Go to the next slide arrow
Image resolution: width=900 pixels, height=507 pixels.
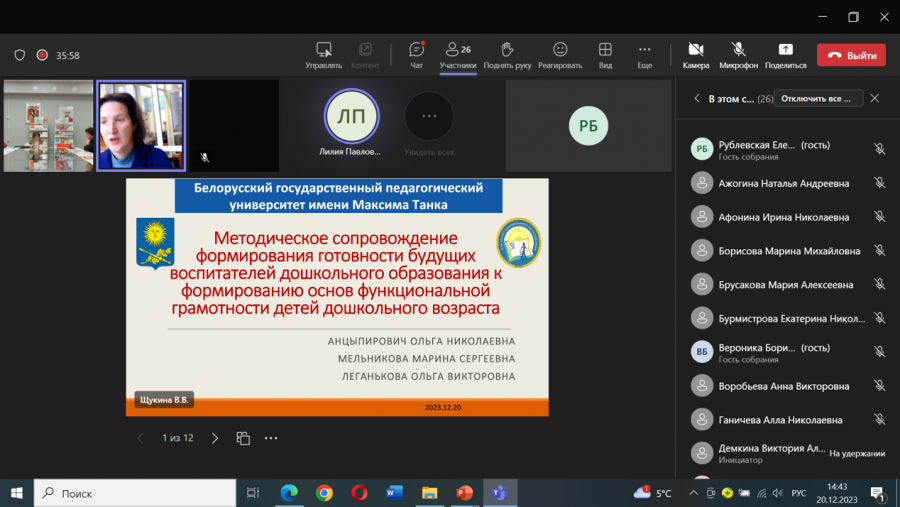click(x=215, y=438)
